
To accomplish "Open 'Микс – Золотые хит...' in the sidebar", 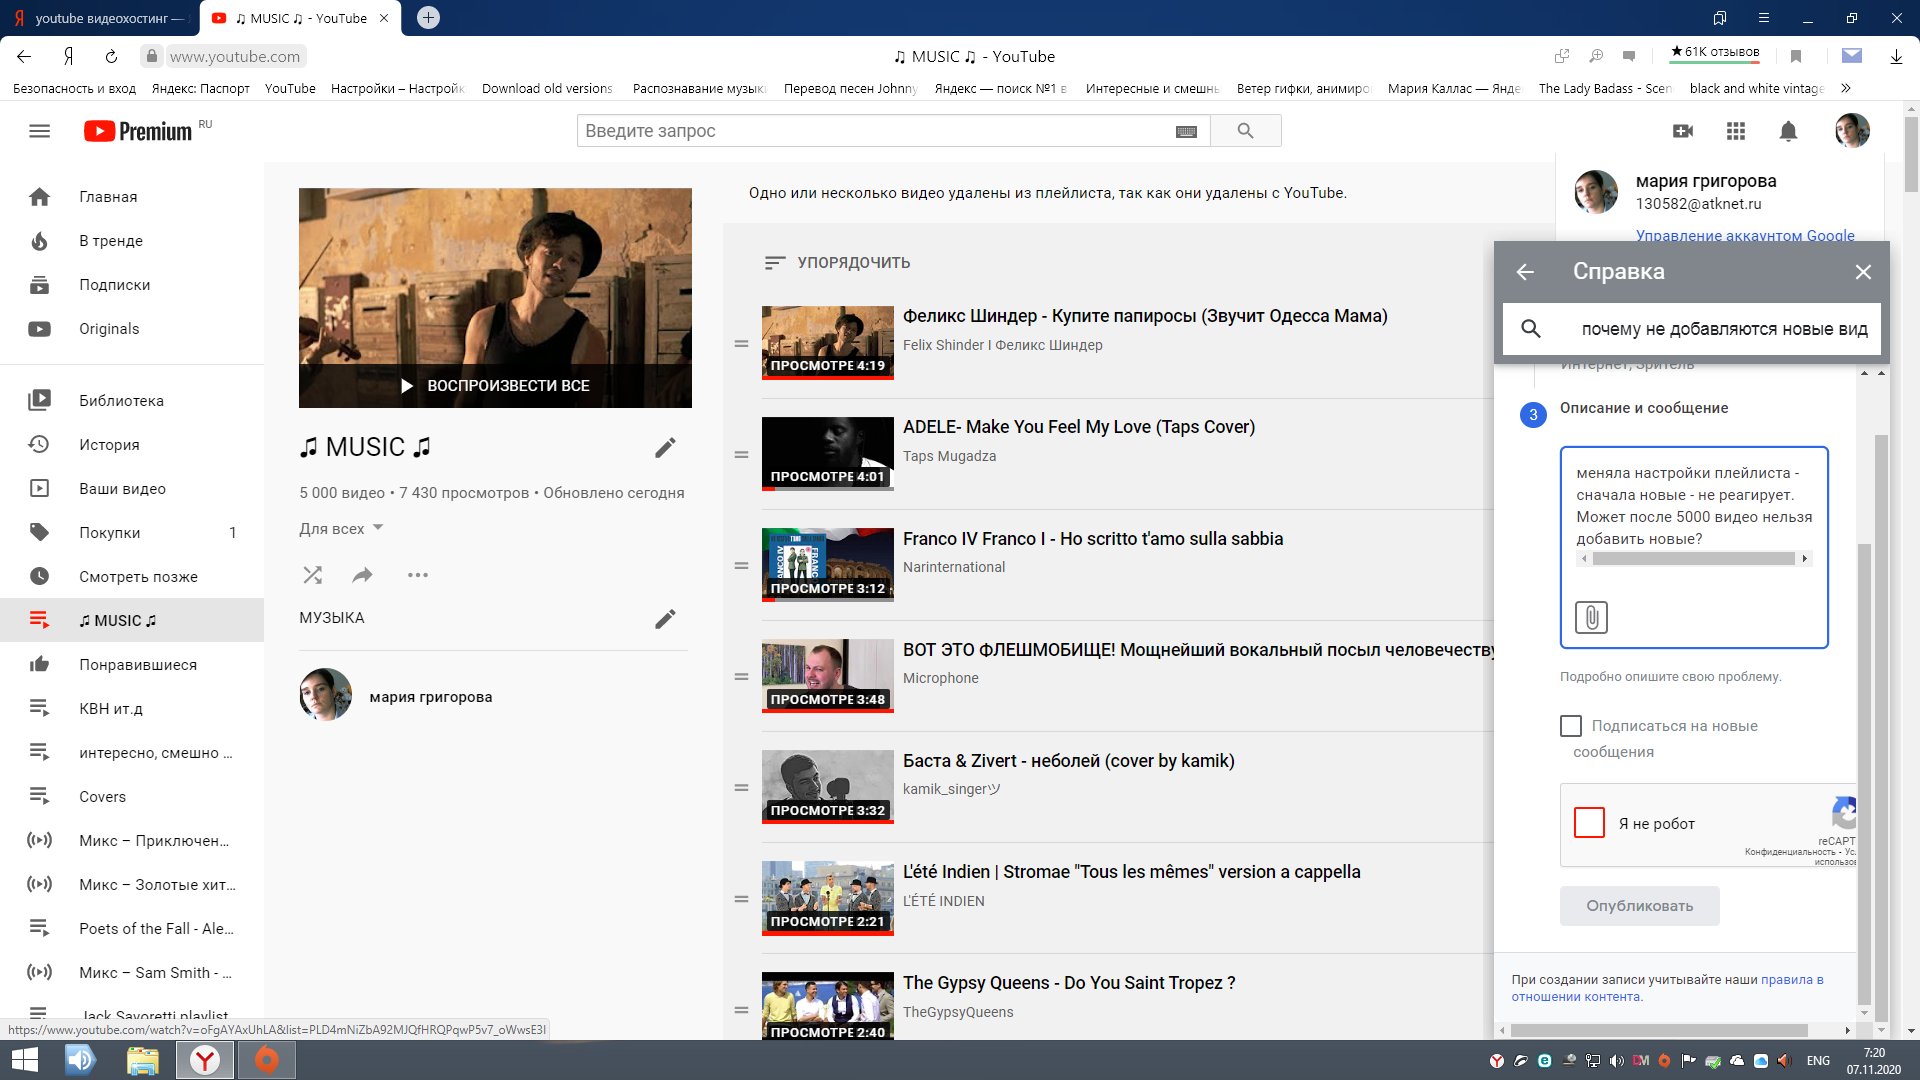I will click(x=132, y=885).
